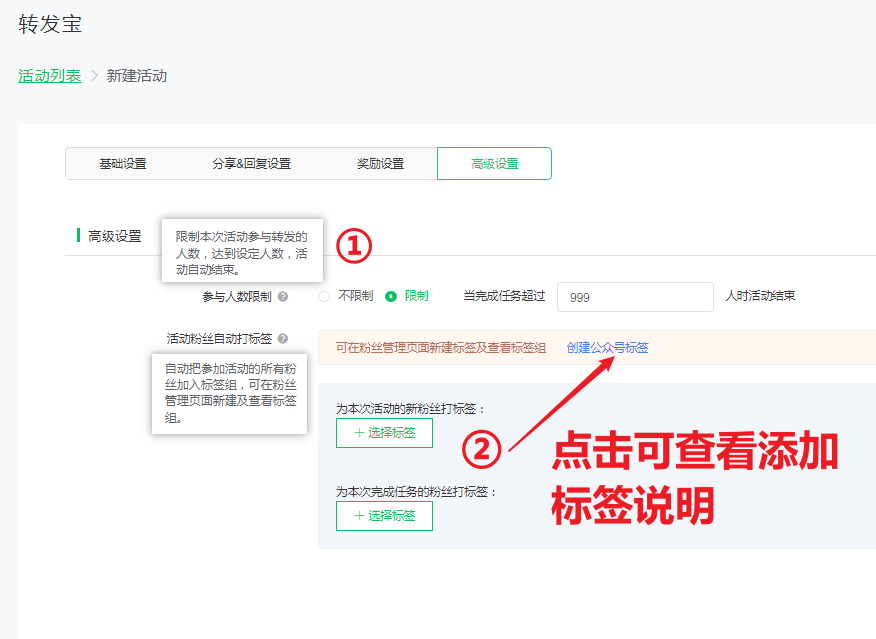Click 选择标签 button for new fans
The height and width of the screenshot is (639, 876).
[384, 433]
